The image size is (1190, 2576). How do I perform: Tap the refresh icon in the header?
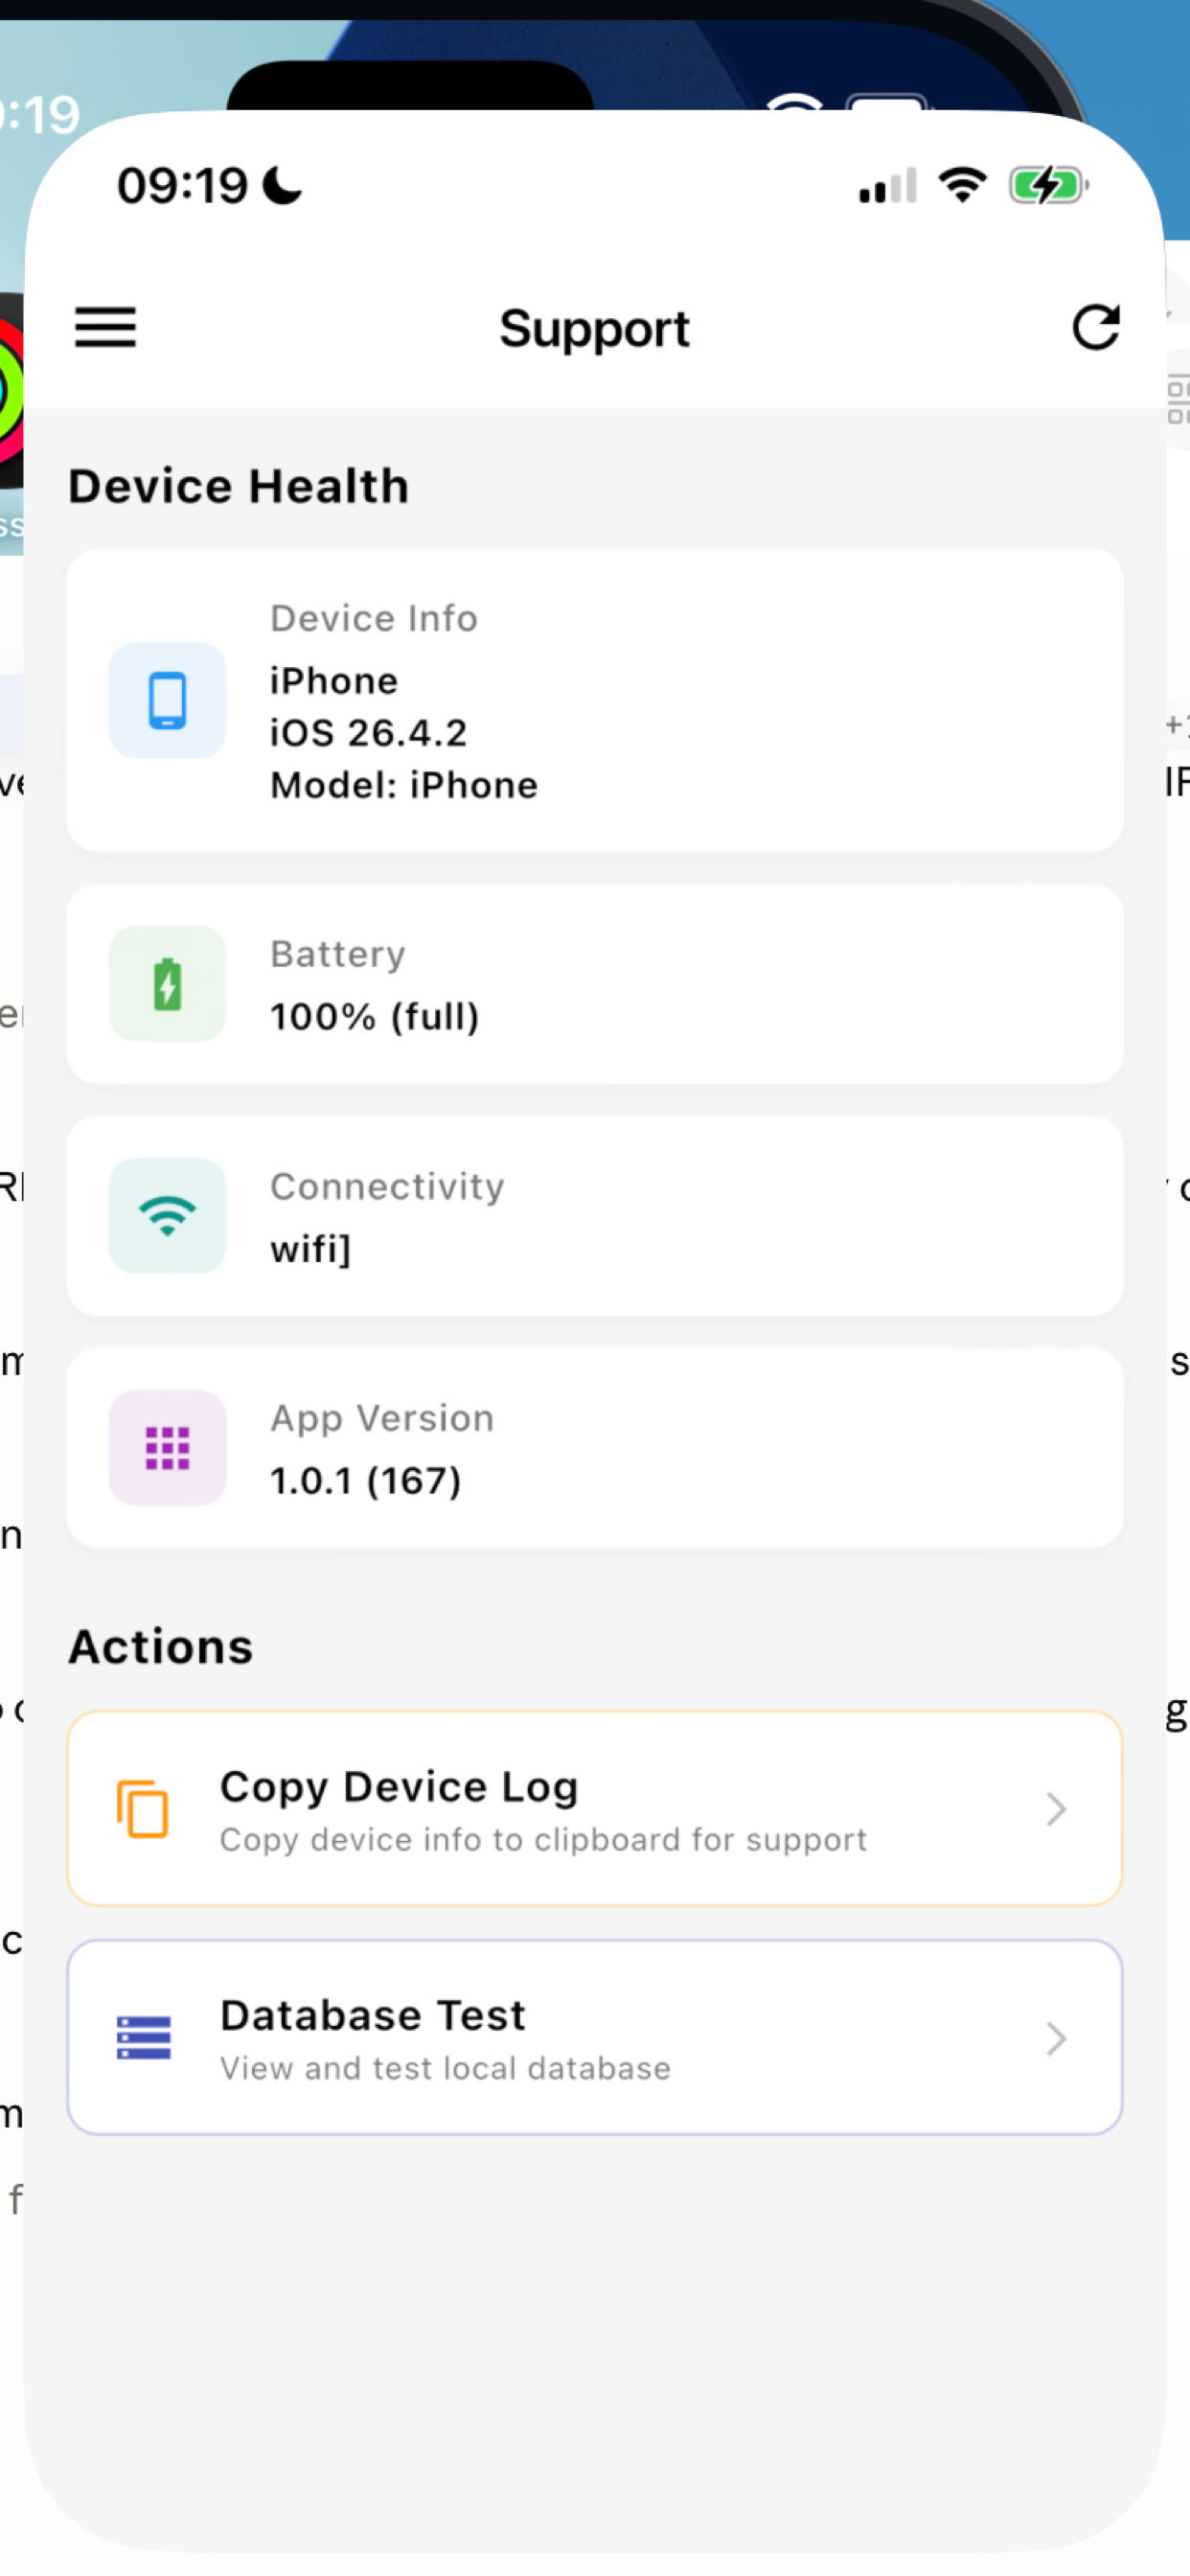pyautogui.click(x=1096, y=328)
